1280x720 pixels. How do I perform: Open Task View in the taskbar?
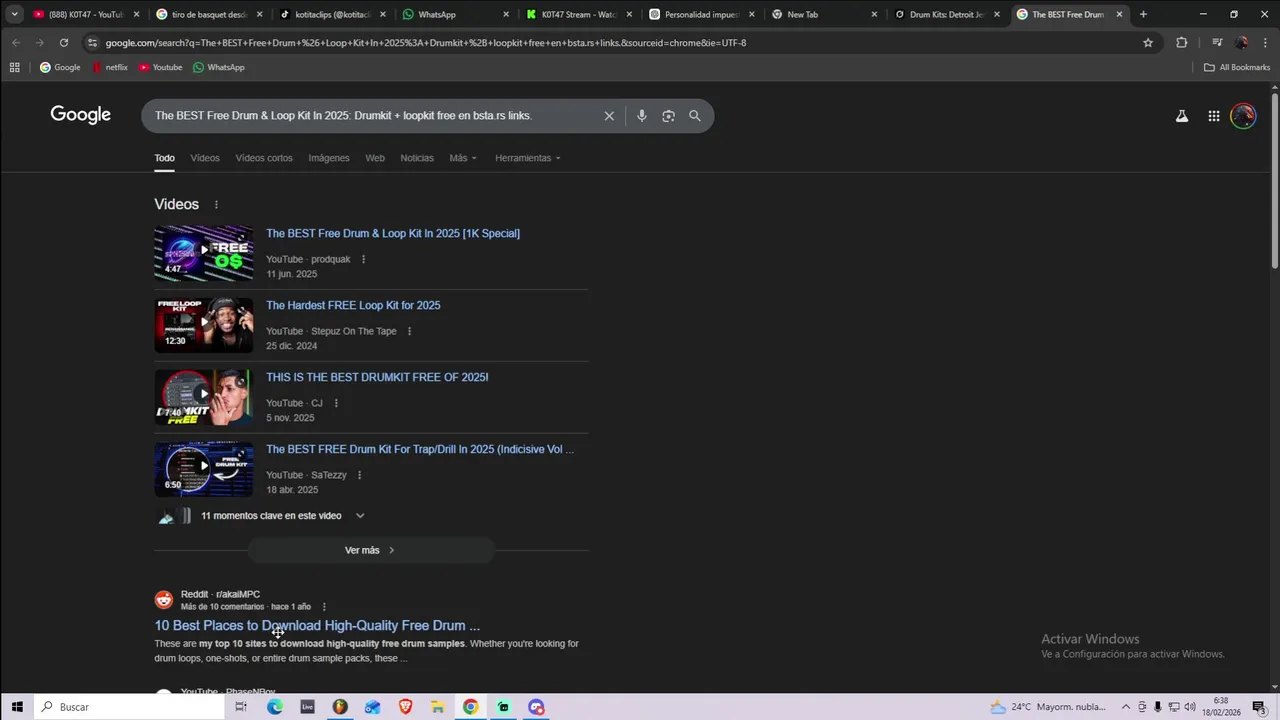click(241, 707)
